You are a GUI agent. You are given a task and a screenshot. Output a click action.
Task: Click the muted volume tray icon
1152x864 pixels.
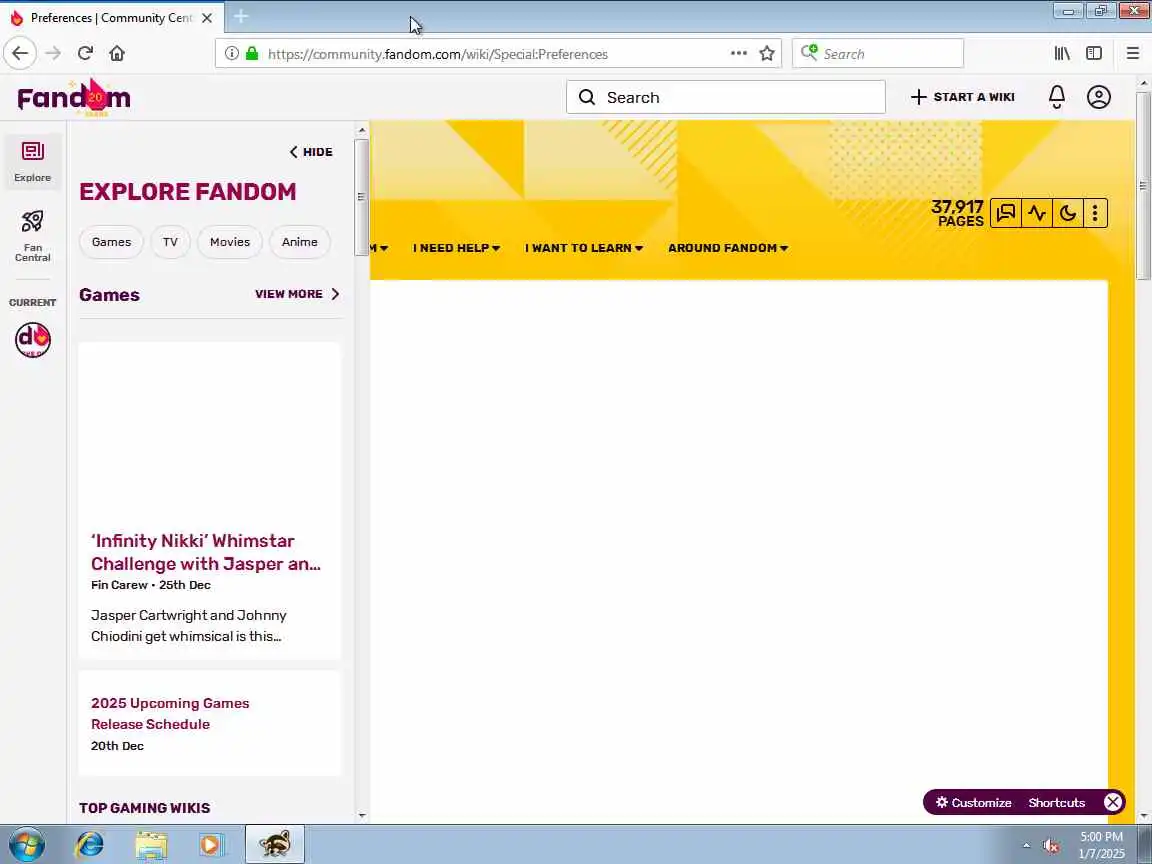[1051, 846]
